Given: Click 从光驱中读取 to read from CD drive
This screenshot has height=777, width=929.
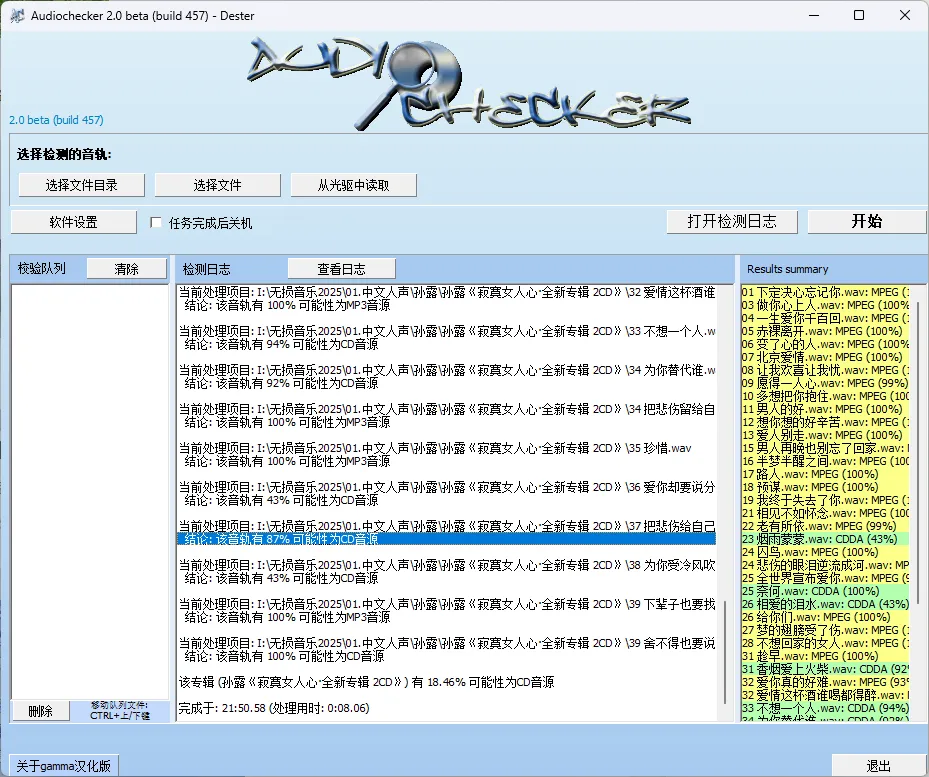Looking at the screenshot, I should tap(354, 184).
